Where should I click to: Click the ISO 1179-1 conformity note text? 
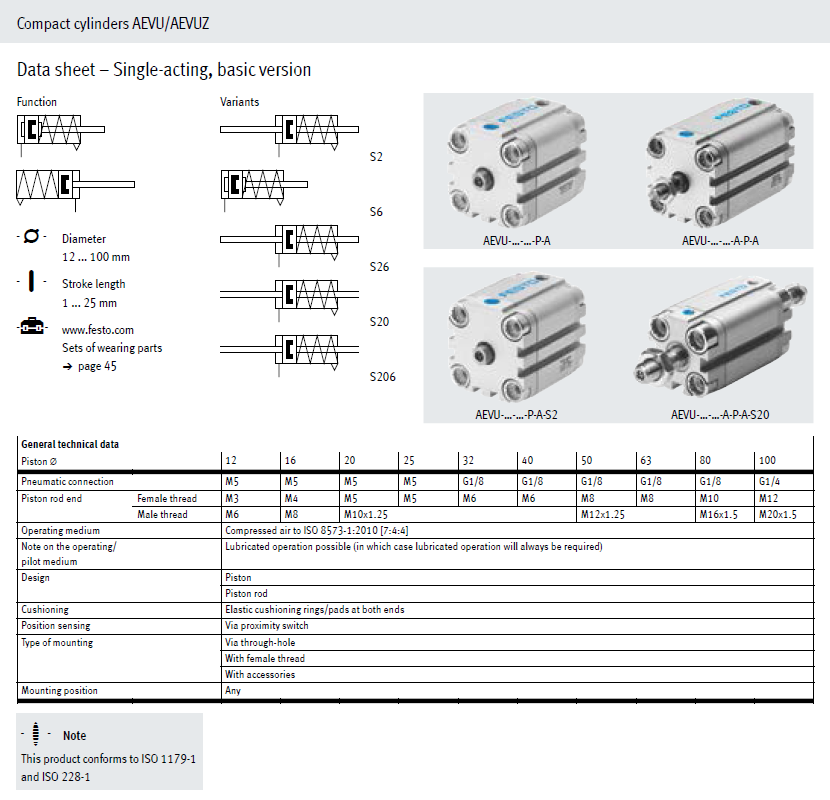(x=109, y=768)
